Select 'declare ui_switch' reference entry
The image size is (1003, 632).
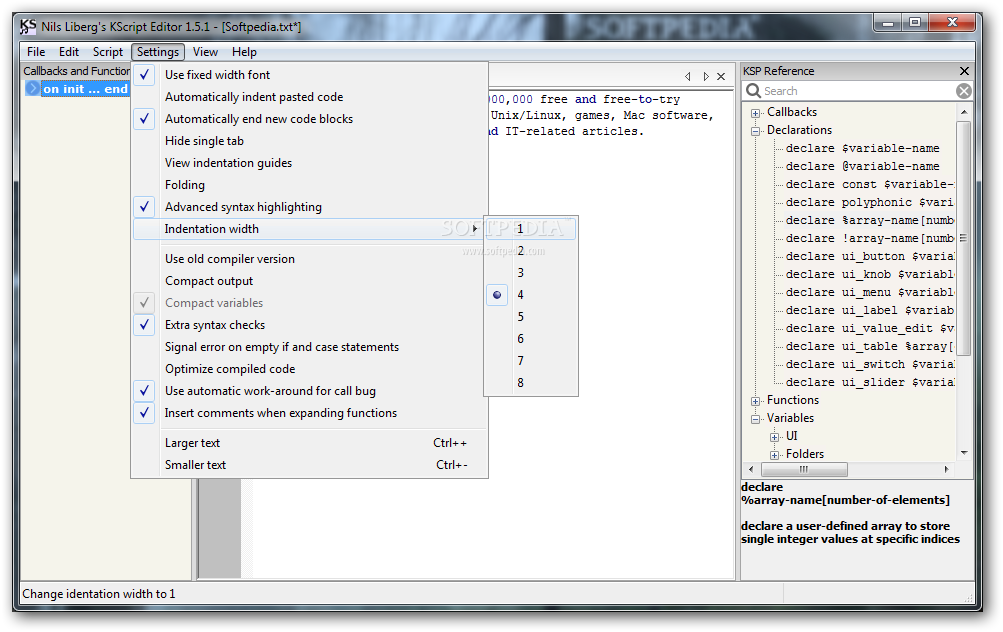pos(869,364)
